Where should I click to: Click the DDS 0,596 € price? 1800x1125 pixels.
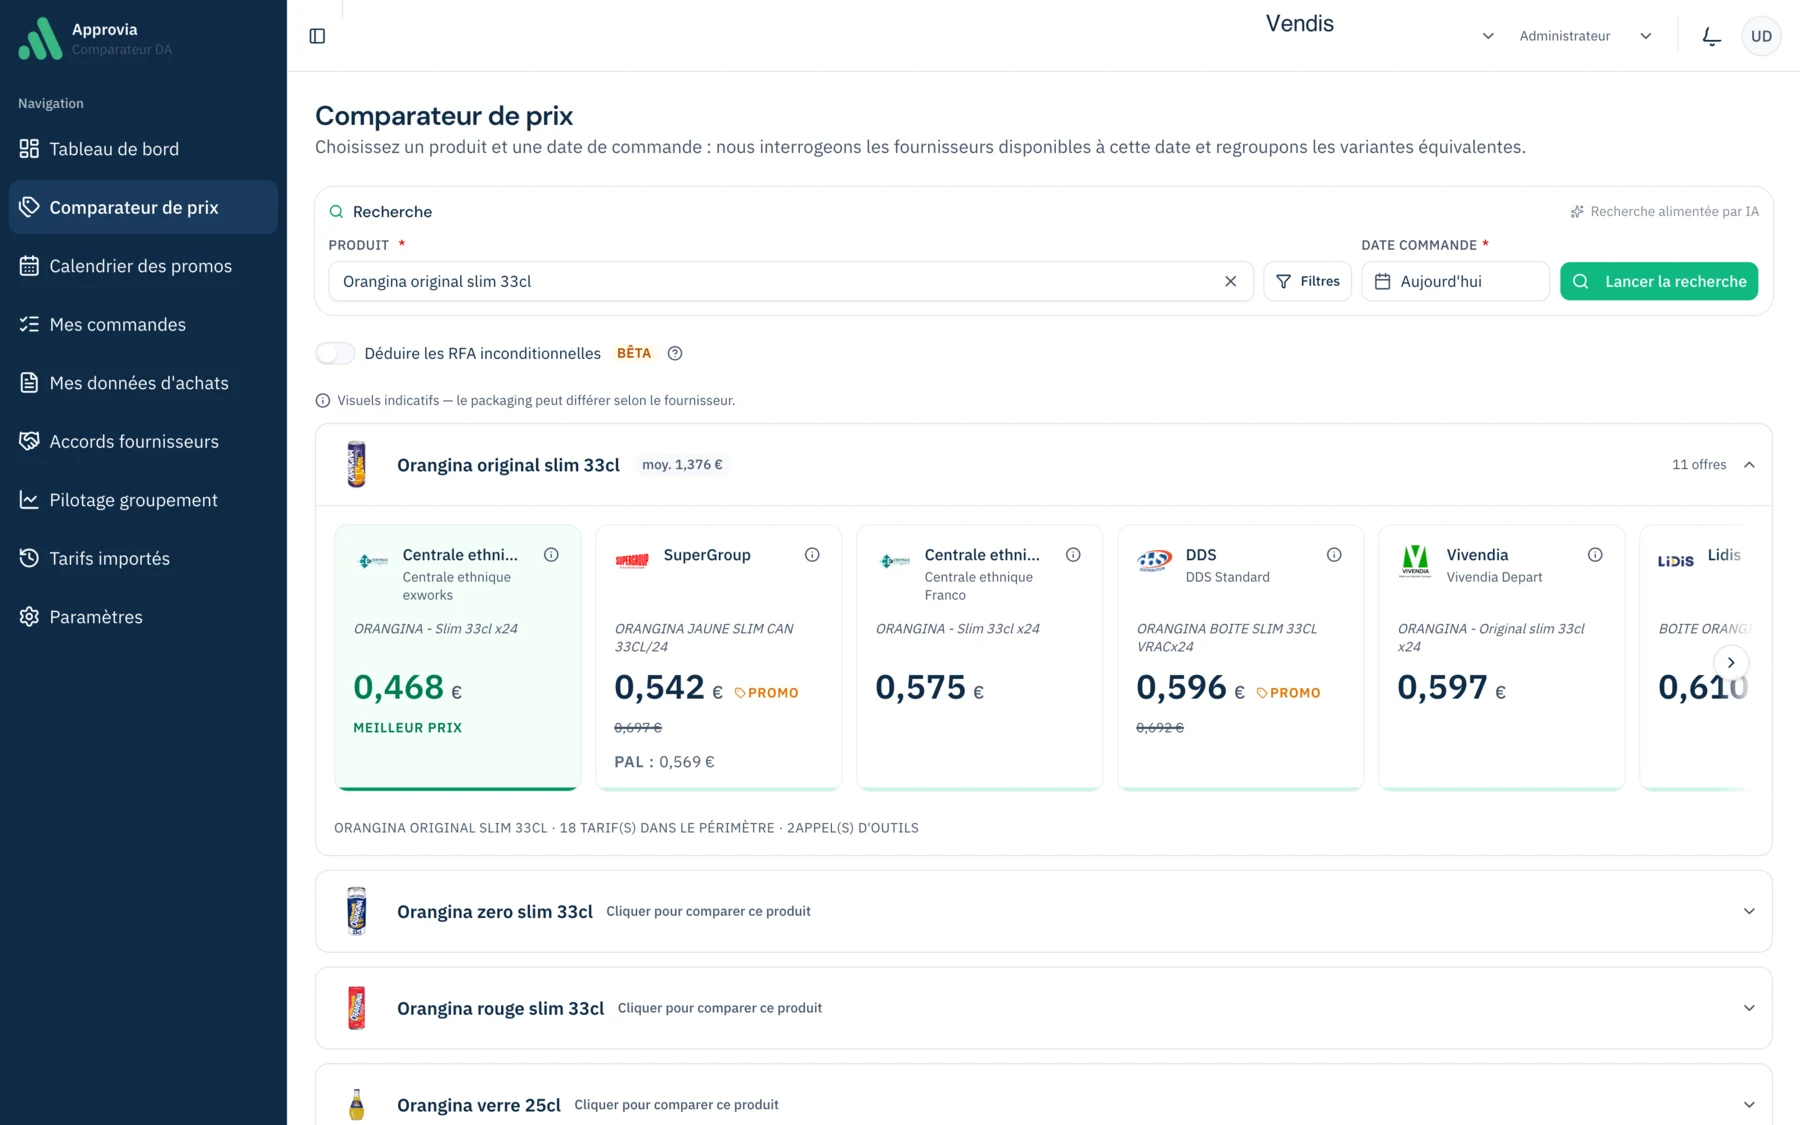1190,688
